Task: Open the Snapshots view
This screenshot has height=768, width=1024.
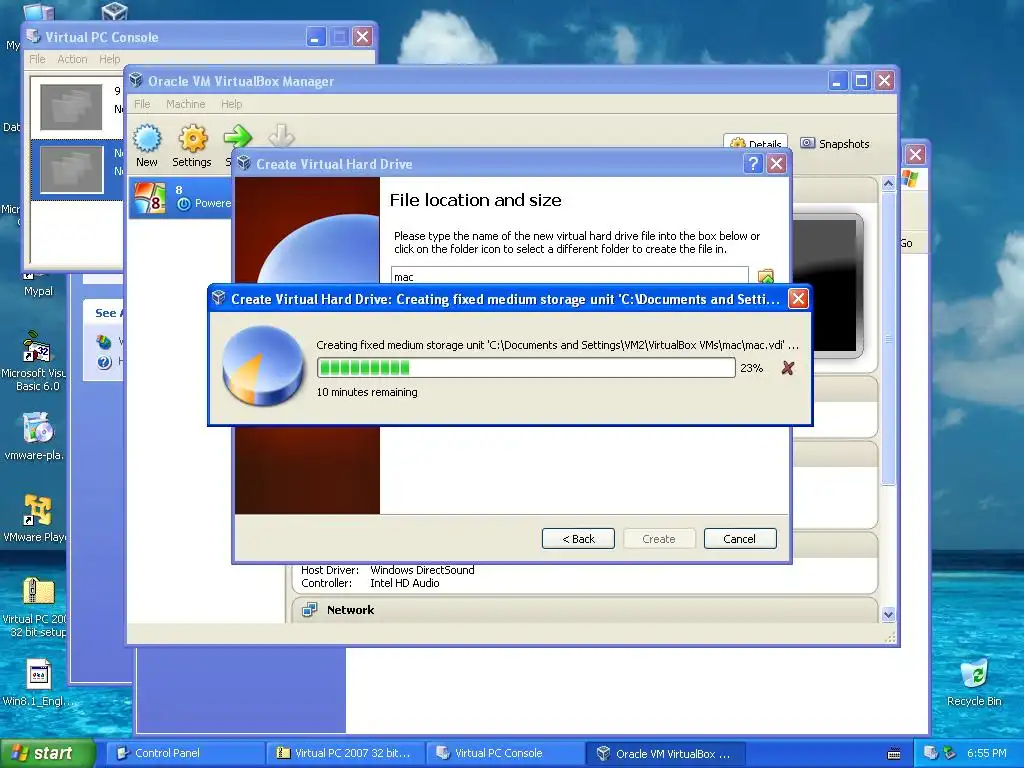Action: pyautogui.click(x=835, y=144)
